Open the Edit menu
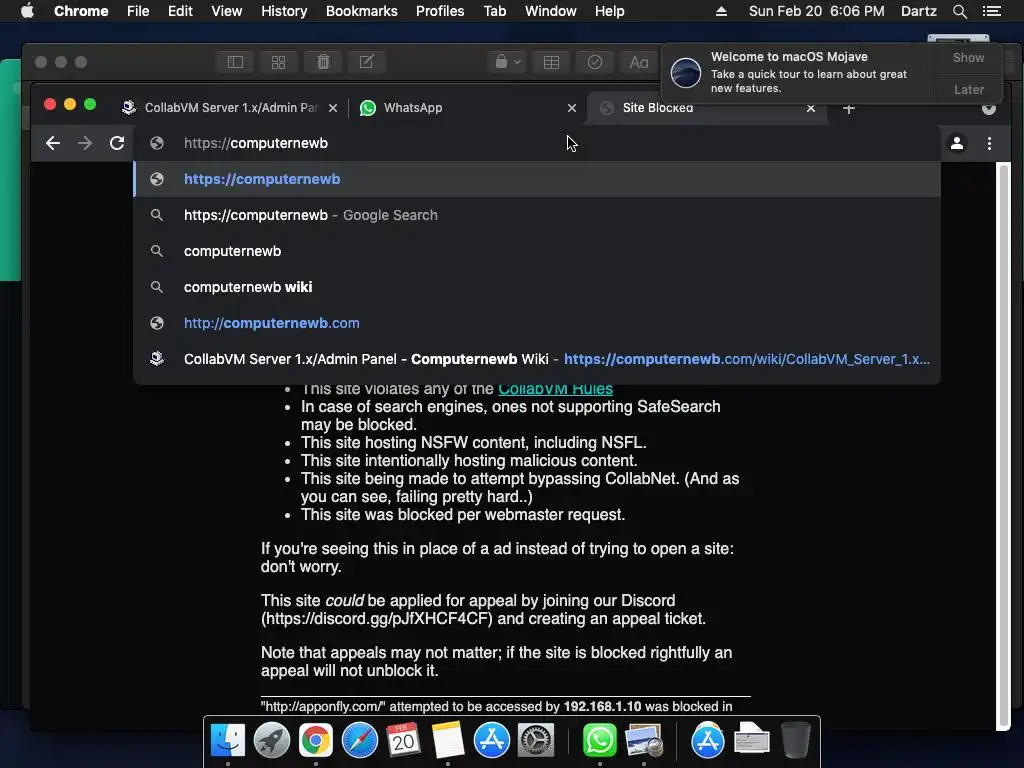 180,11
